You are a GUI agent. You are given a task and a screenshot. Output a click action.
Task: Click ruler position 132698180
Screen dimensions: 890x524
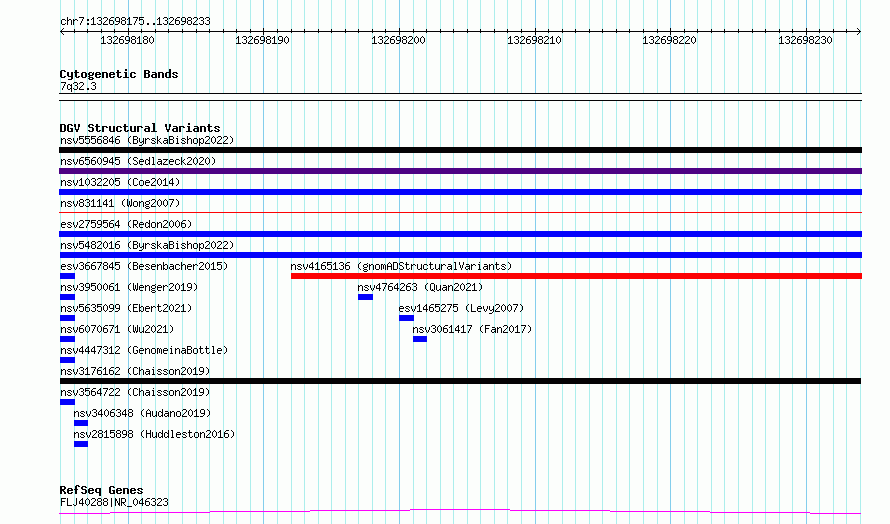pyautogui.click(x=127, y=40)
